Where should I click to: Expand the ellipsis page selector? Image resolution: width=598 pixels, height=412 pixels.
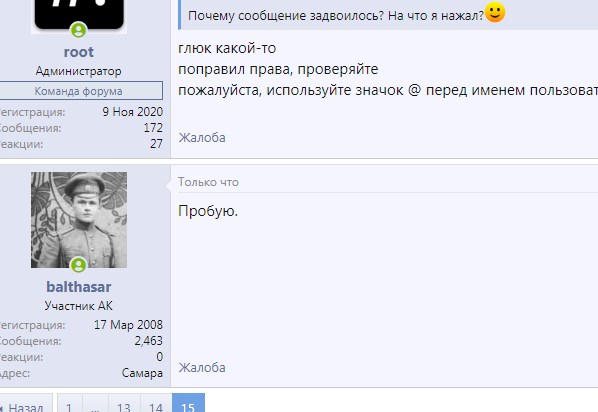pos(95,405)
